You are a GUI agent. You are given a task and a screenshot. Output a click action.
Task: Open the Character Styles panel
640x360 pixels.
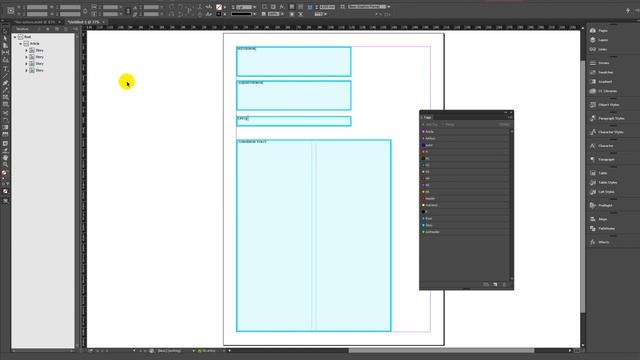(606, 132)
